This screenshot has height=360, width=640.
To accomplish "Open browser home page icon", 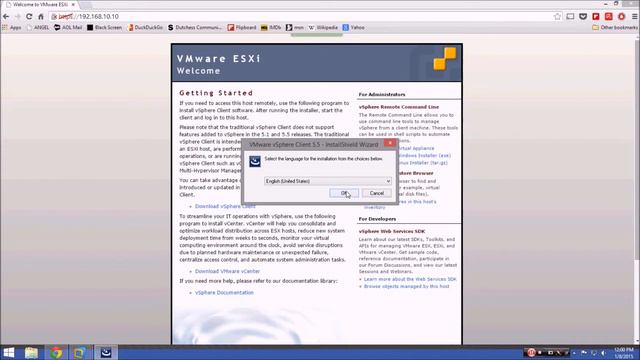I will click(x=41, y=17).
